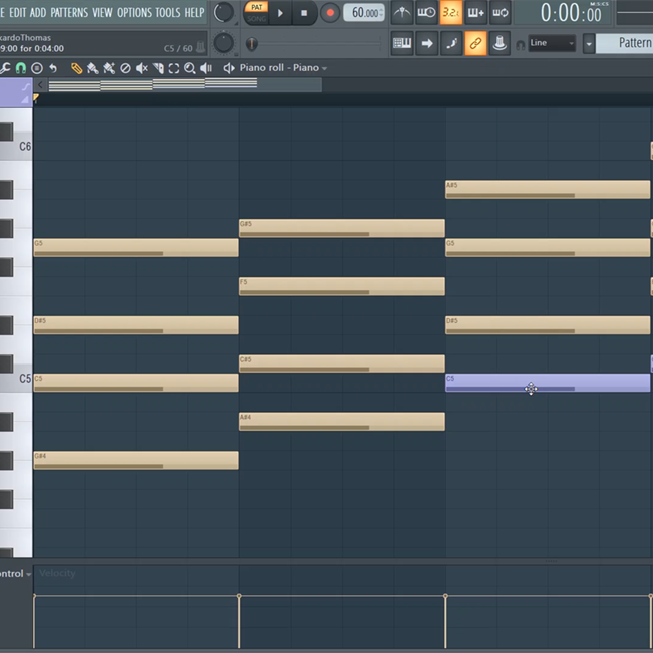This screenshot has height=653, width=653.
Task: Toggle the metronome
Action: (x=402, y=12)
